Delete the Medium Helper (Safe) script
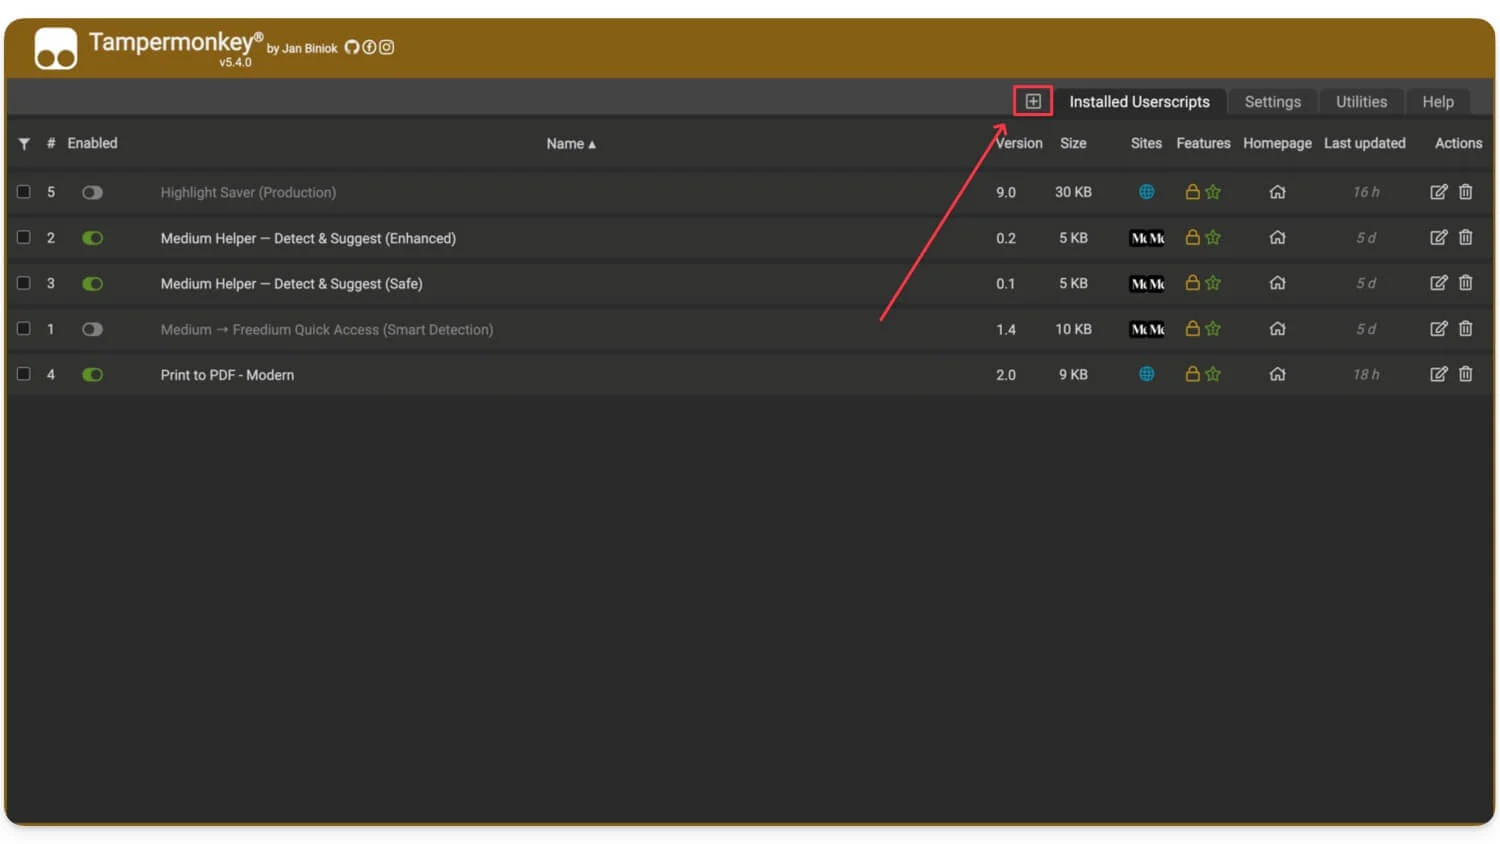The image size is (1500, 844). [1465, 283]
